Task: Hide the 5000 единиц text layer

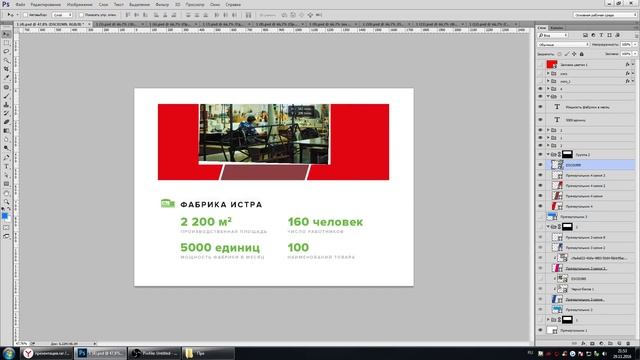Action: (x=540, y=120)
